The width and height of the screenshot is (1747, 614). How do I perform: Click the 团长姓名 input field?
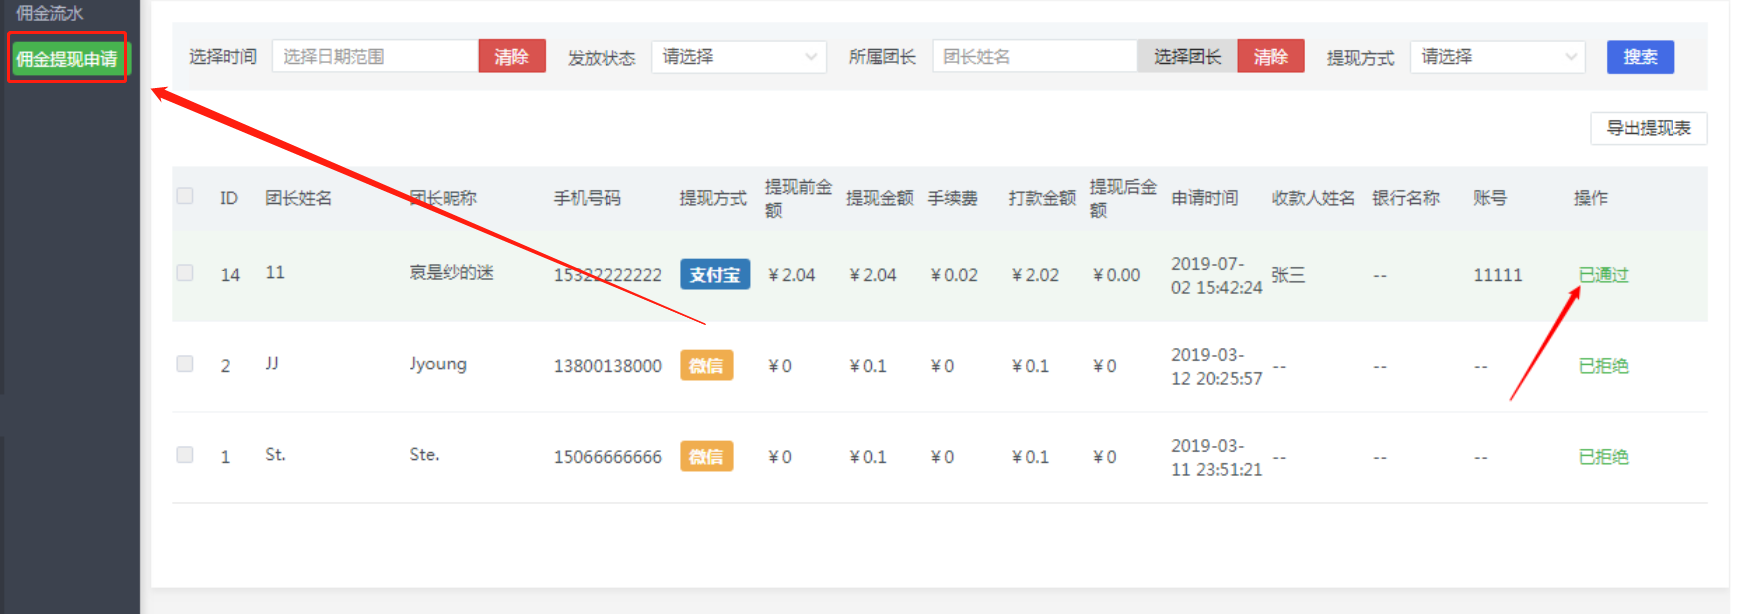(x=1035, y=56)
